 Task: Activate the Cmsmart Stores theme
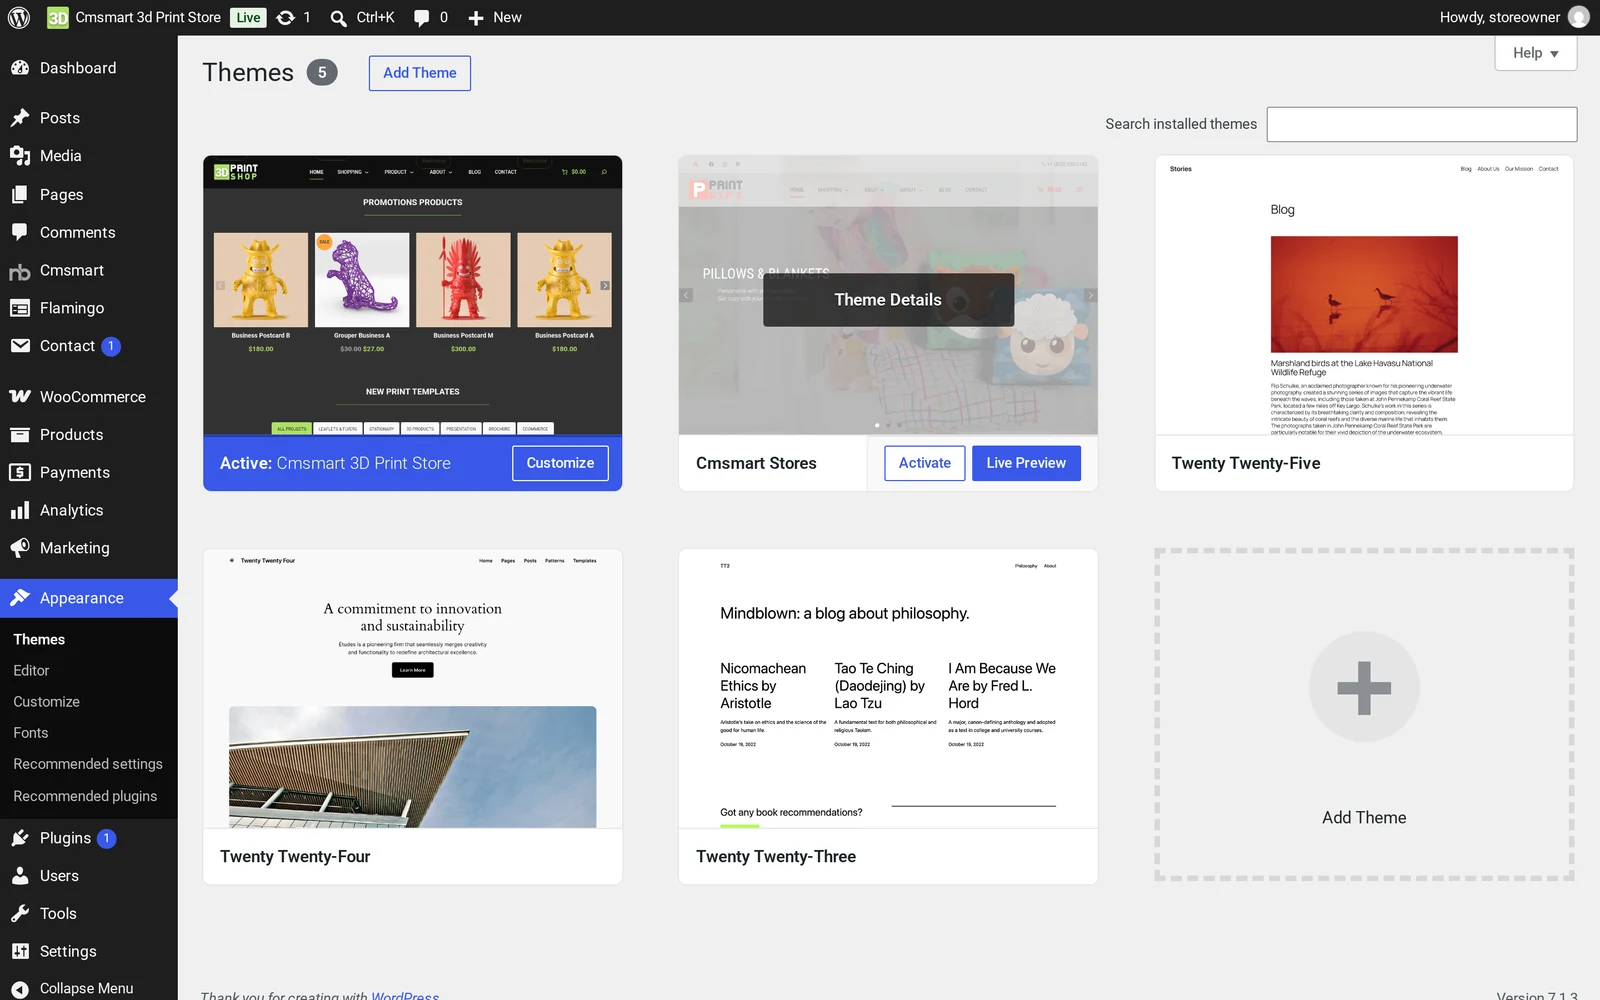925,463
